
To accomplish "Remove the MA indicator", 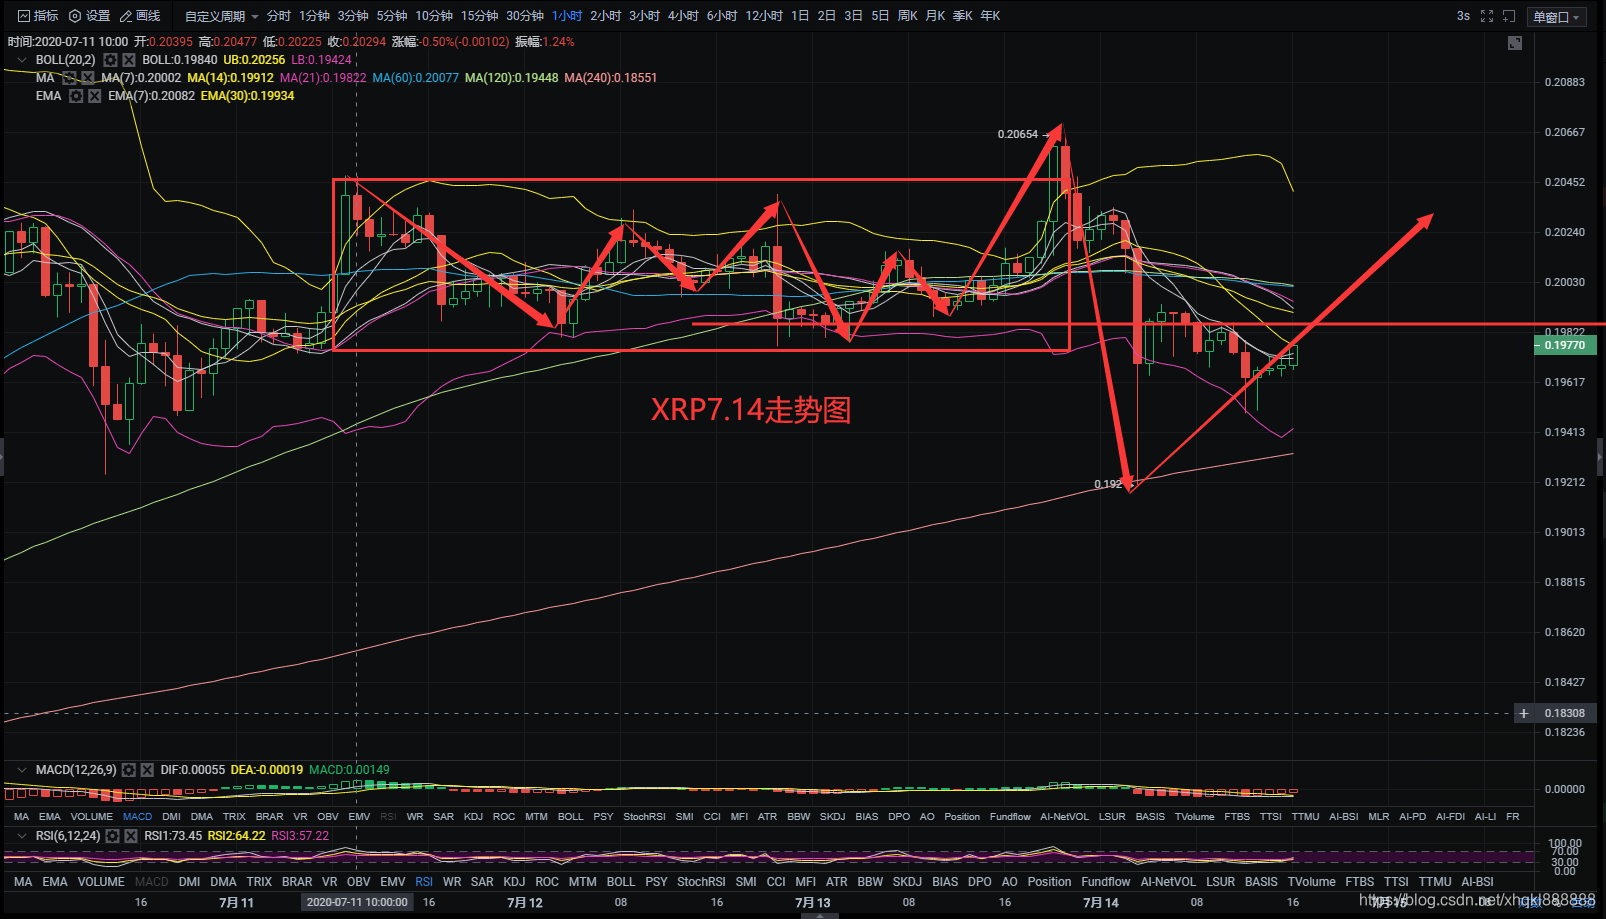I will point(88,78).
